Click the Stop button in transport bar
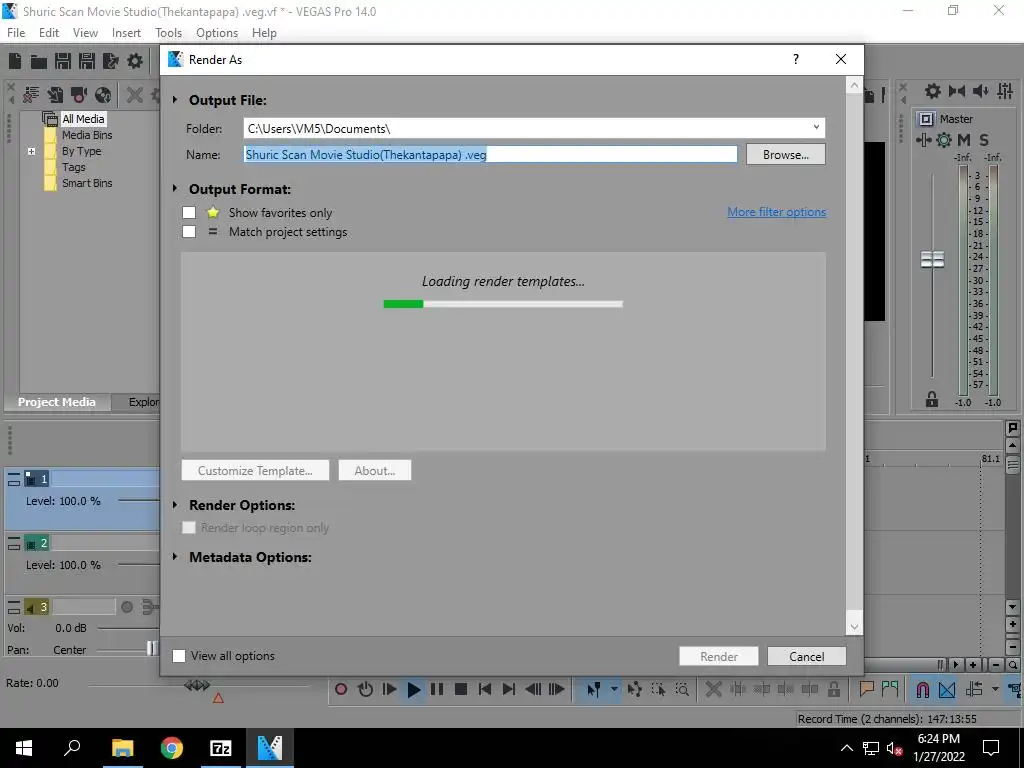The image size is (1024, 768). 460,689
